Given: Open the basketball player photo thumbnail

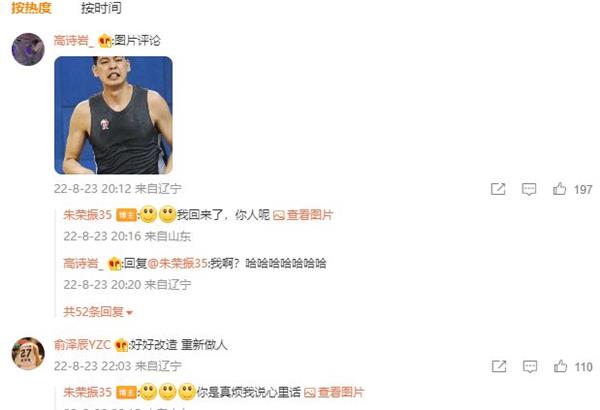Looking at the screenshot, I should click(x=113, y=115).
